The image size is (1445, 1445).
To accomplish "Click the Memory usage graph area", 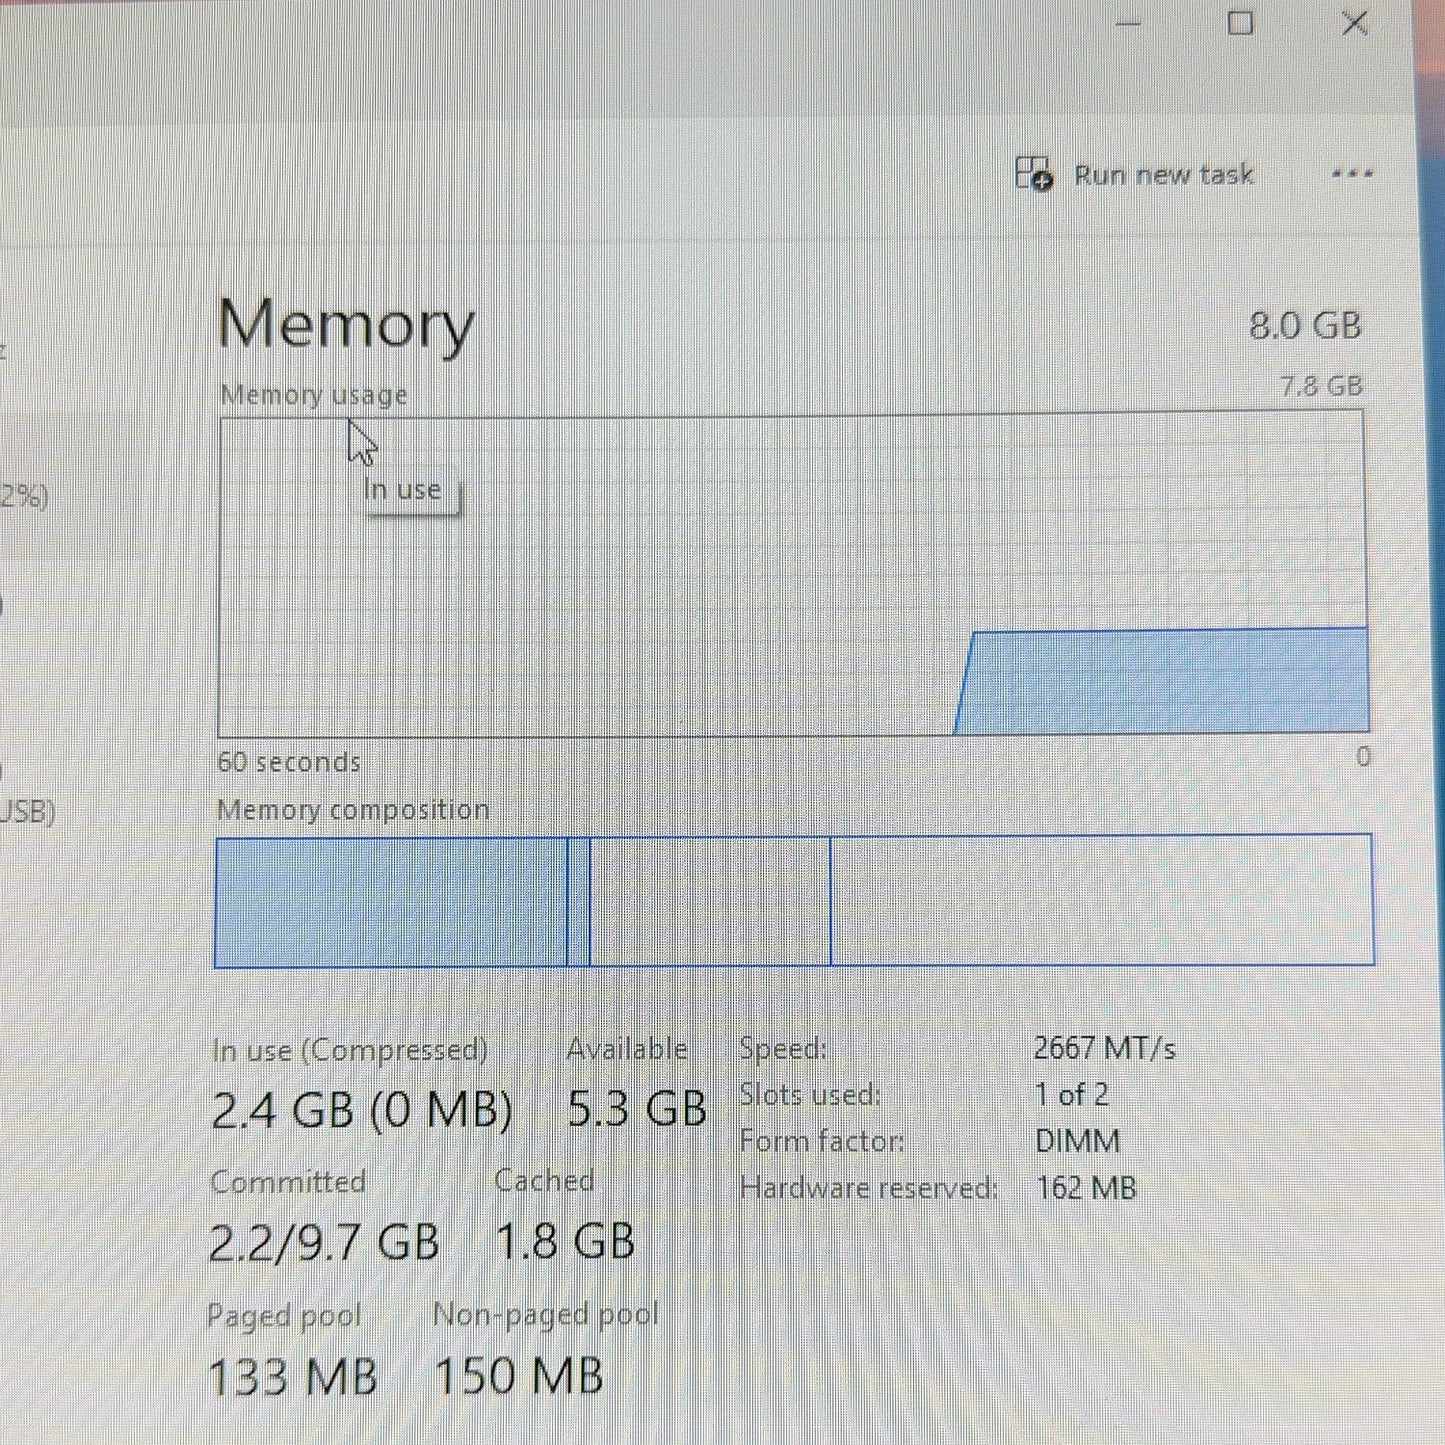I will coord(793,574).
